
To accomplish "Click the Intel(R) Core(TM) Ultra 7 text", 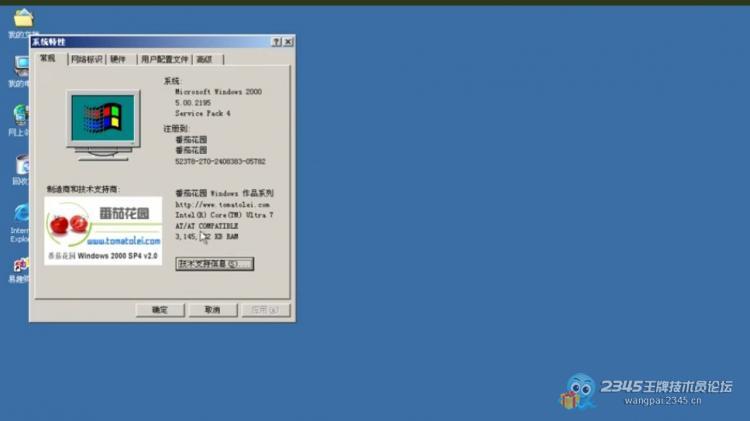I will tap(224, 215).
